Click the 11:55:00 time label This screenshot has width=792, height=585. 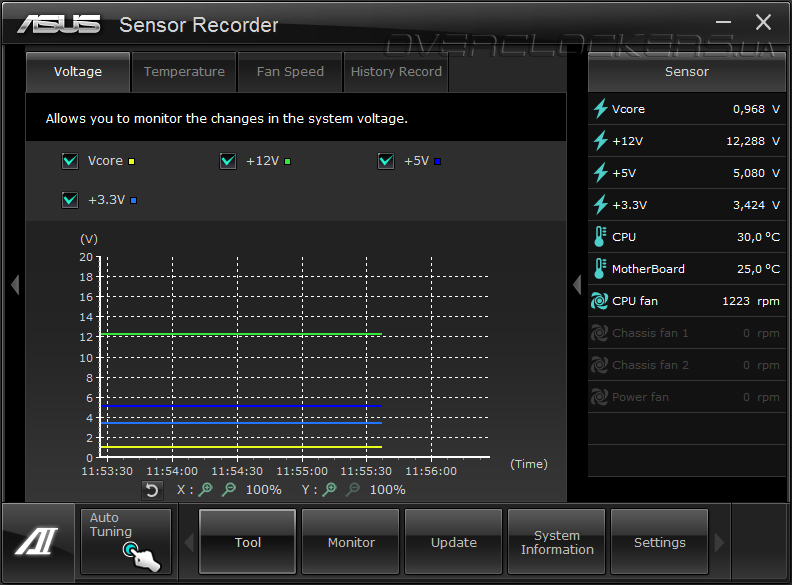click(302, 471)
